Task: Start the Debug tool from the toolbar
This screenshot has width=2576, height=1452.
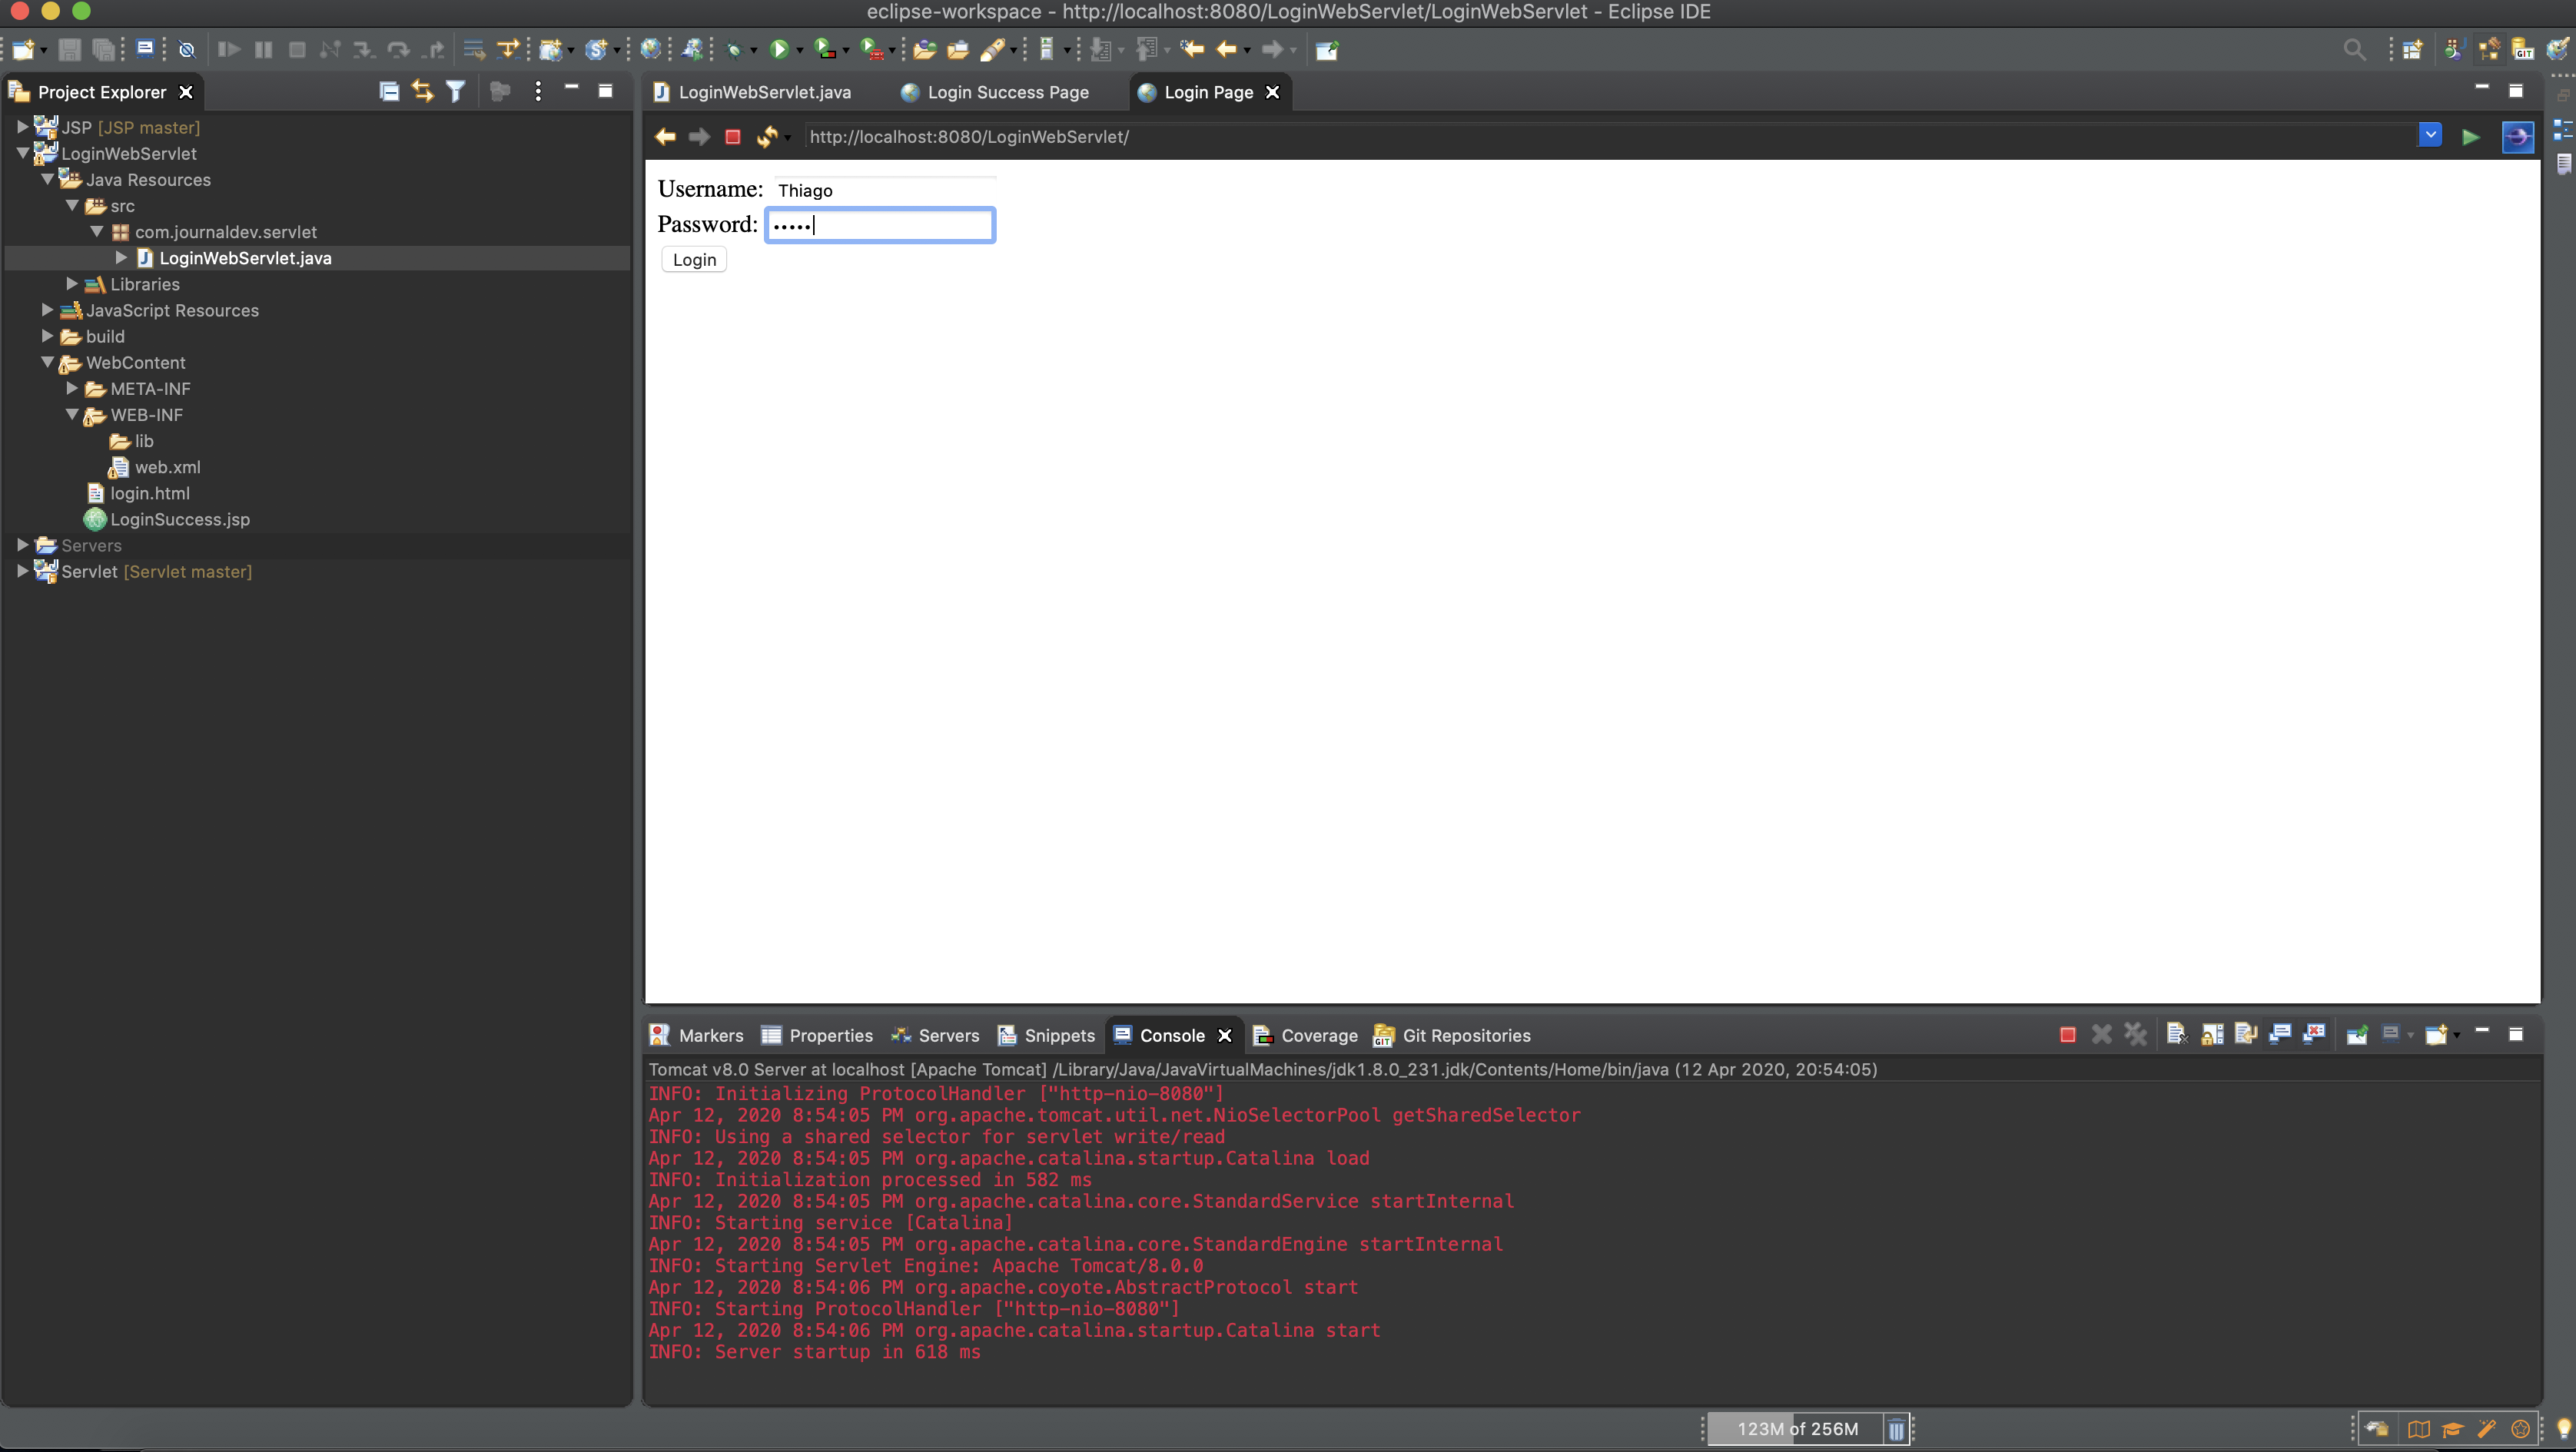Action: click(734, 49)
